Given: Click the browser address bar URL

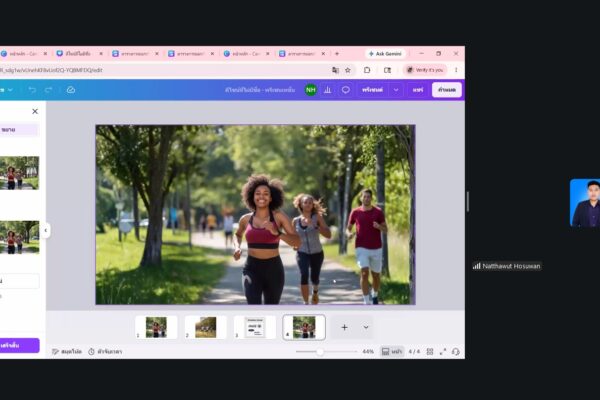Looking at the screenshot, I should [51, 70].
